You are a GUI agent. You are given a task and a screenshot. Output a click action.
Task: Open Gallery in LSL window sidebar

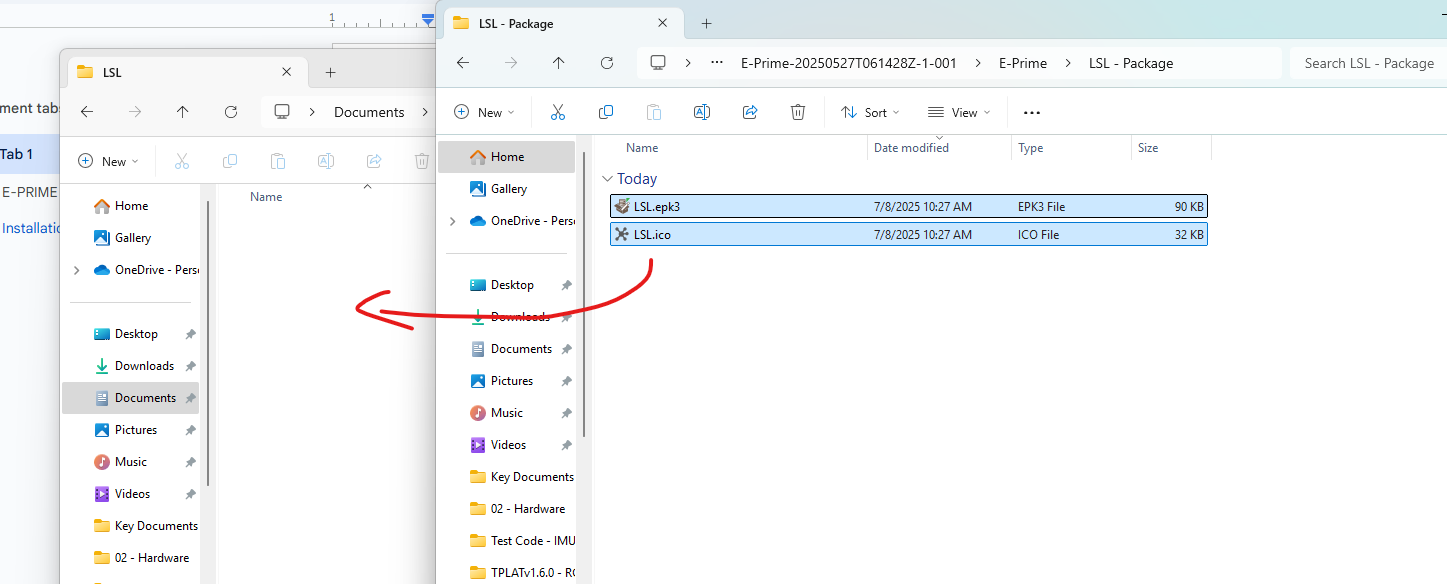[x=131, y=238]
